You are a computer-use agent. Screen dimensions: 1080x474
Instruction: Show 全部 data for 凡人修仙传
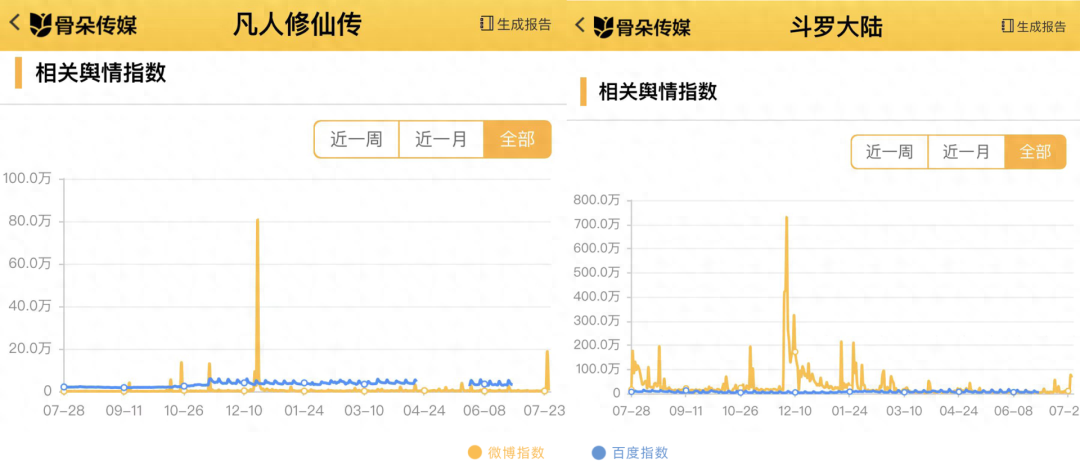click(517, 139)
